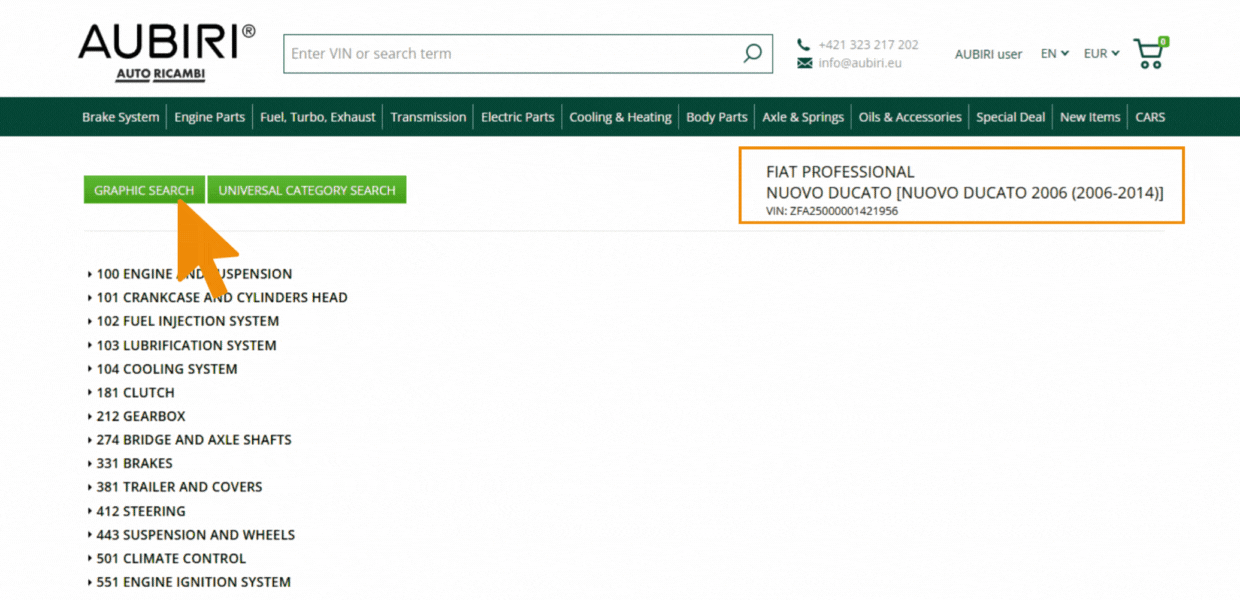Go to home via AUBIRI logo
Viewport: 1240px width, 600px height.
point(166,53)
